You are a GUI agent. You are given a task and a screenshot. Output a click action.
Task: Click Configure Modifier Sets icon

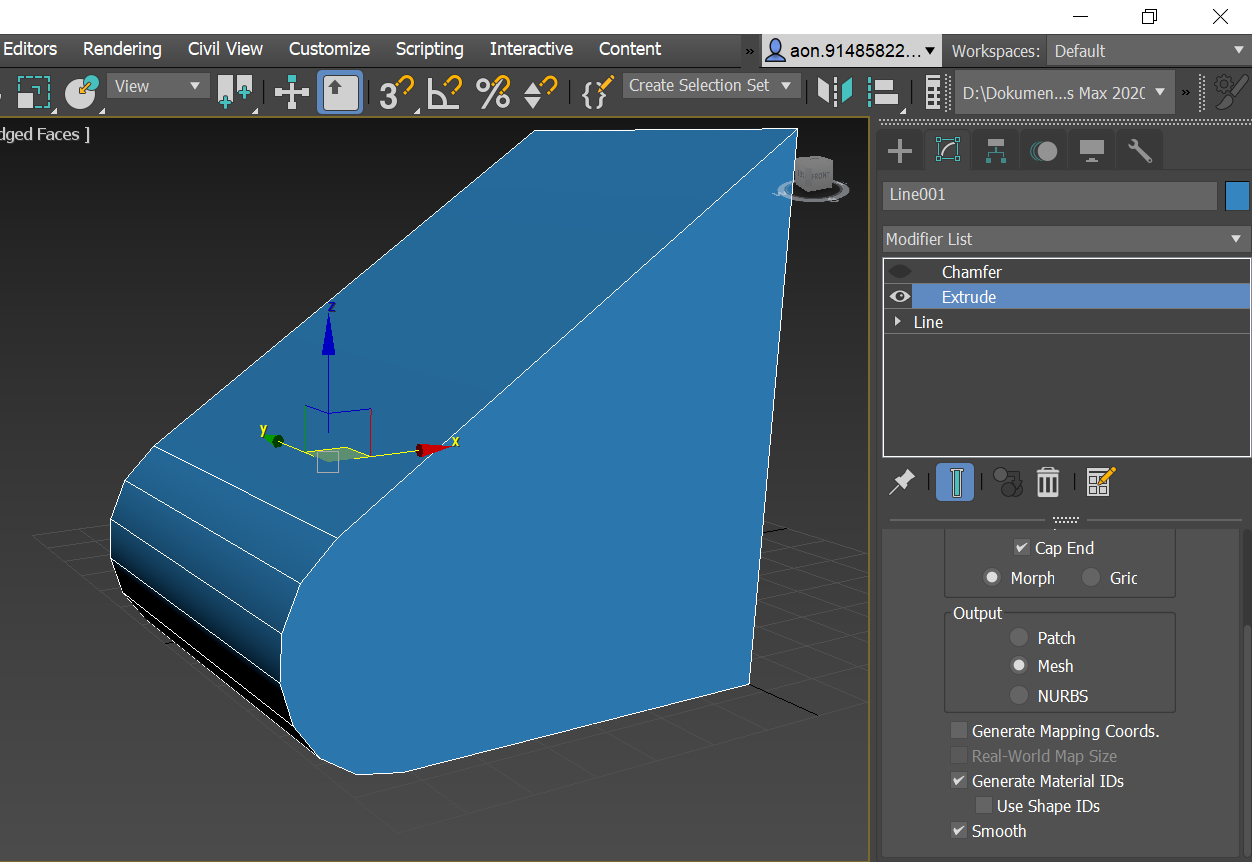tap(1100, 482)
